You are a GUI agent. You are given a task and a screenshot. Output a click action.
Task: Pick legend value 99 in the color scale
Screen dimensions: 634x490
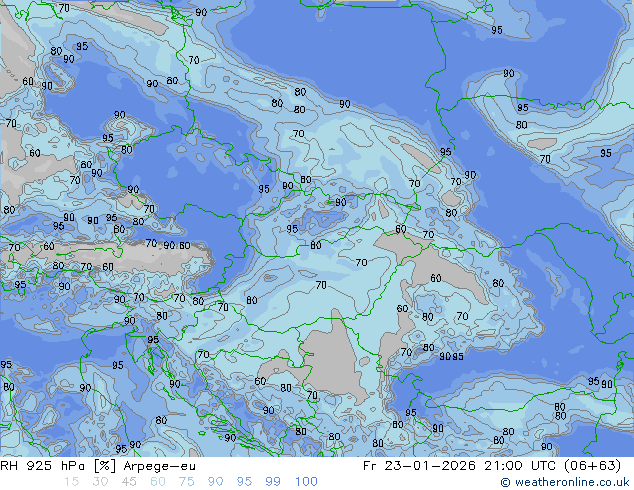pos(273,482)
